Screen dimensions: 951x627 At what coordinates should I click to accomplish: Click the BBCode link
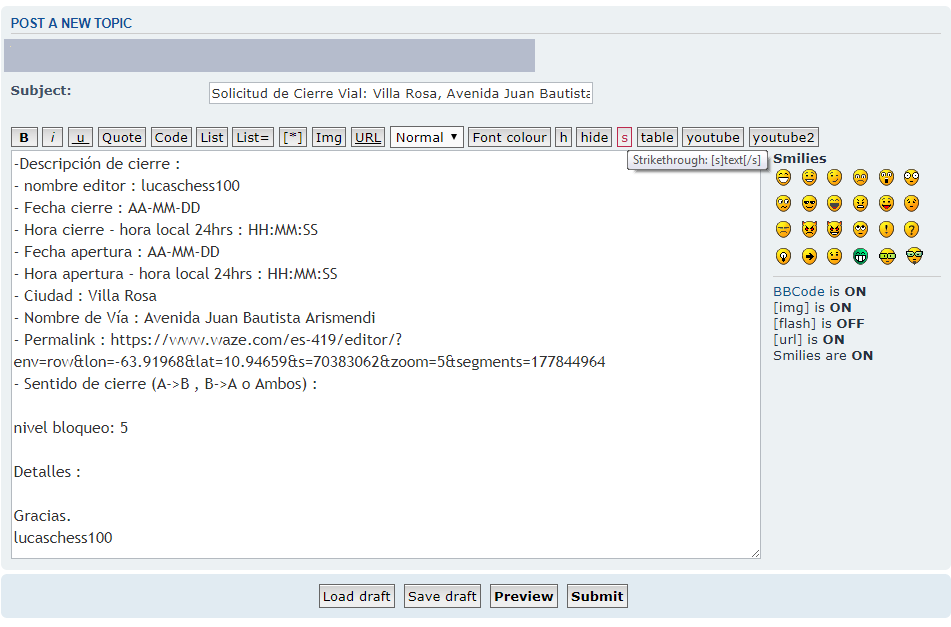[x=798, y=292]
